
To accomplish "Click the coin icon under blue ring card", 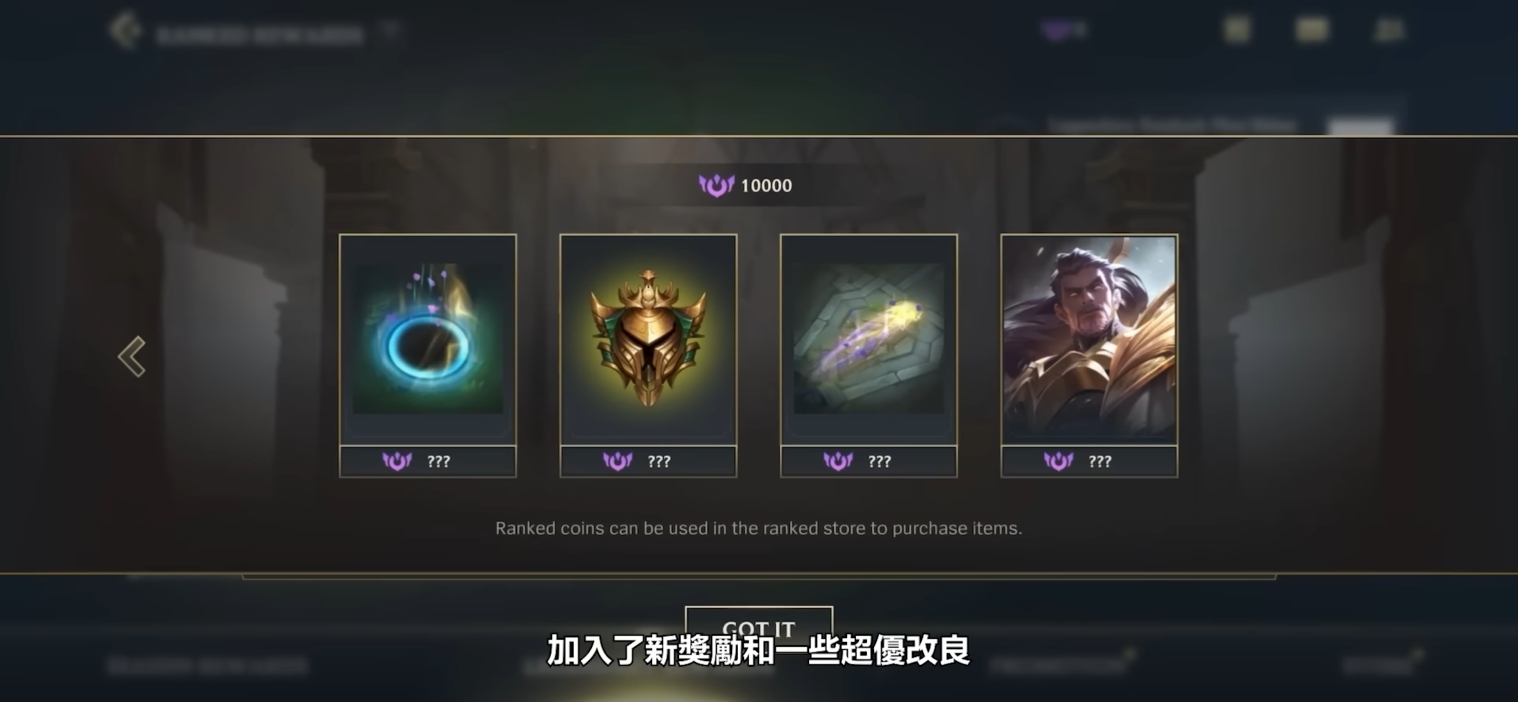I will click(397, 461).
